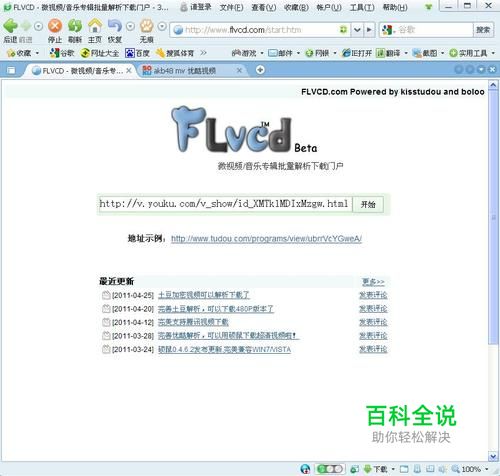Open the 2011-03-28 优酷 update link

228,336
